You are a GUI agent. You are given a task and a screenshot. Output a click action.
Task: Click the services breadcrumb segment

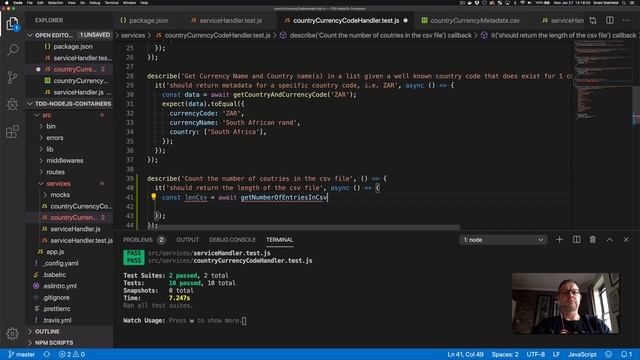133,36
